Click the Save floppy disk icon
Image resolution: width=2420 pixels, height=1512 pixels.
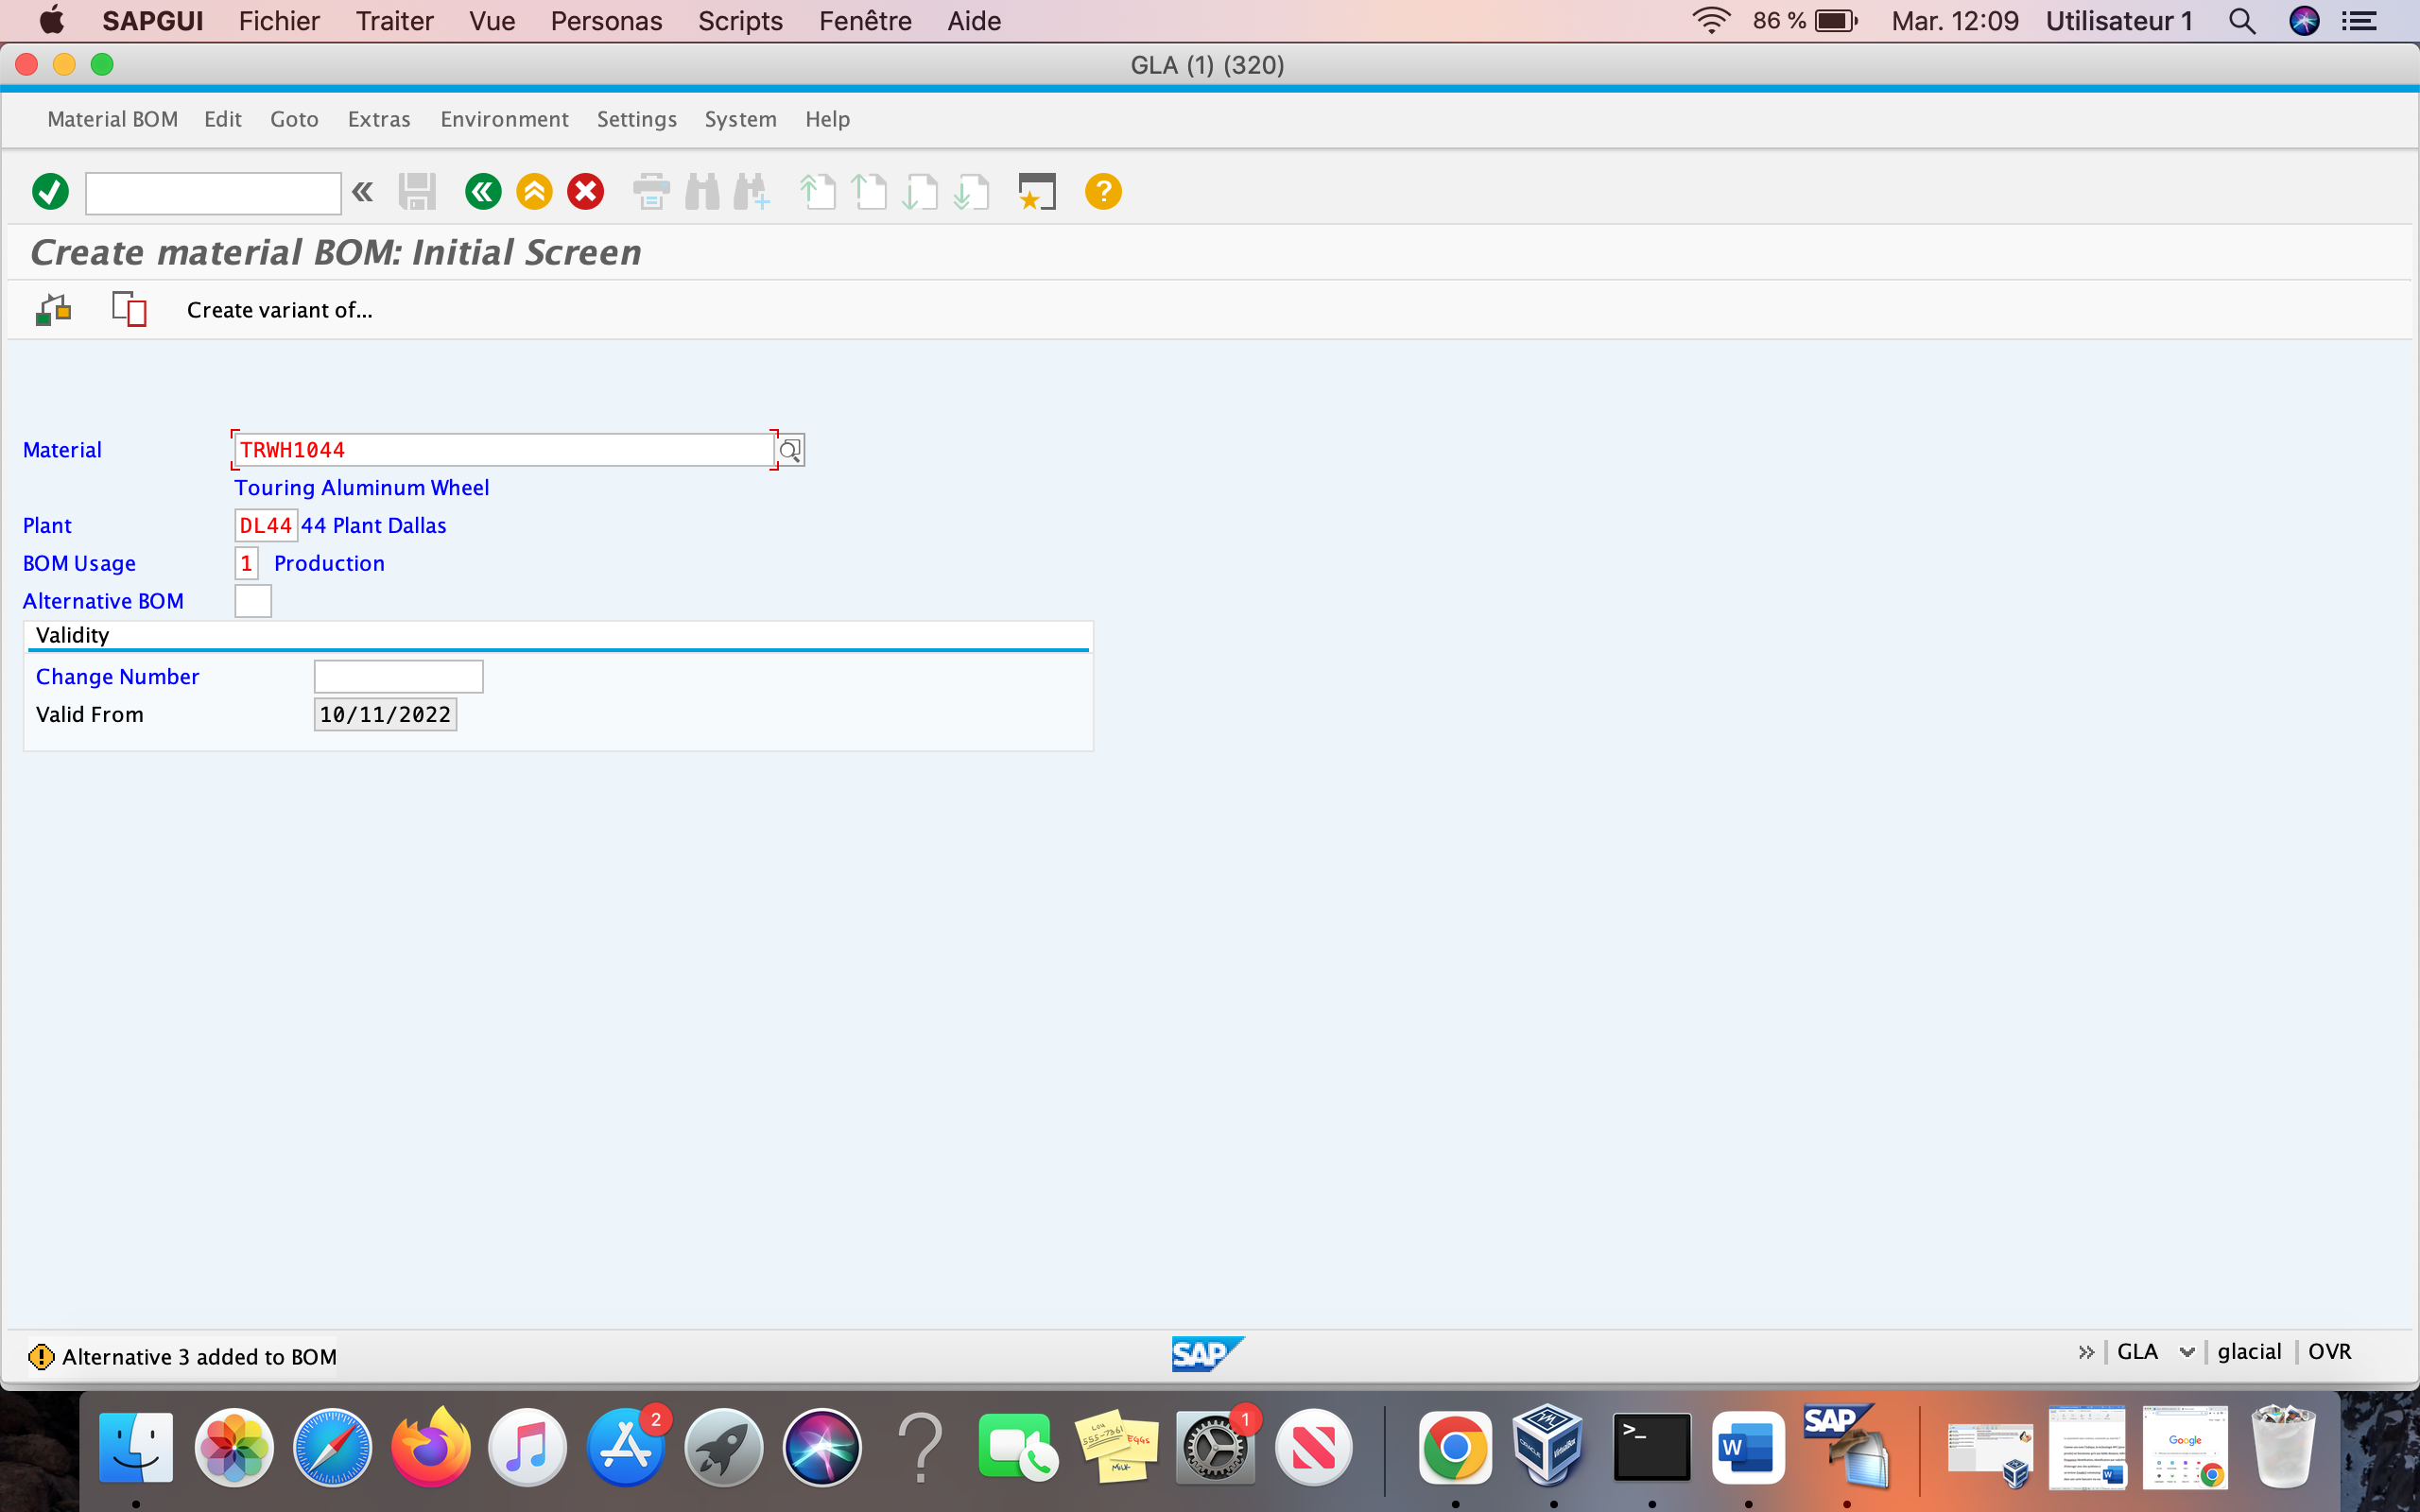417,191
